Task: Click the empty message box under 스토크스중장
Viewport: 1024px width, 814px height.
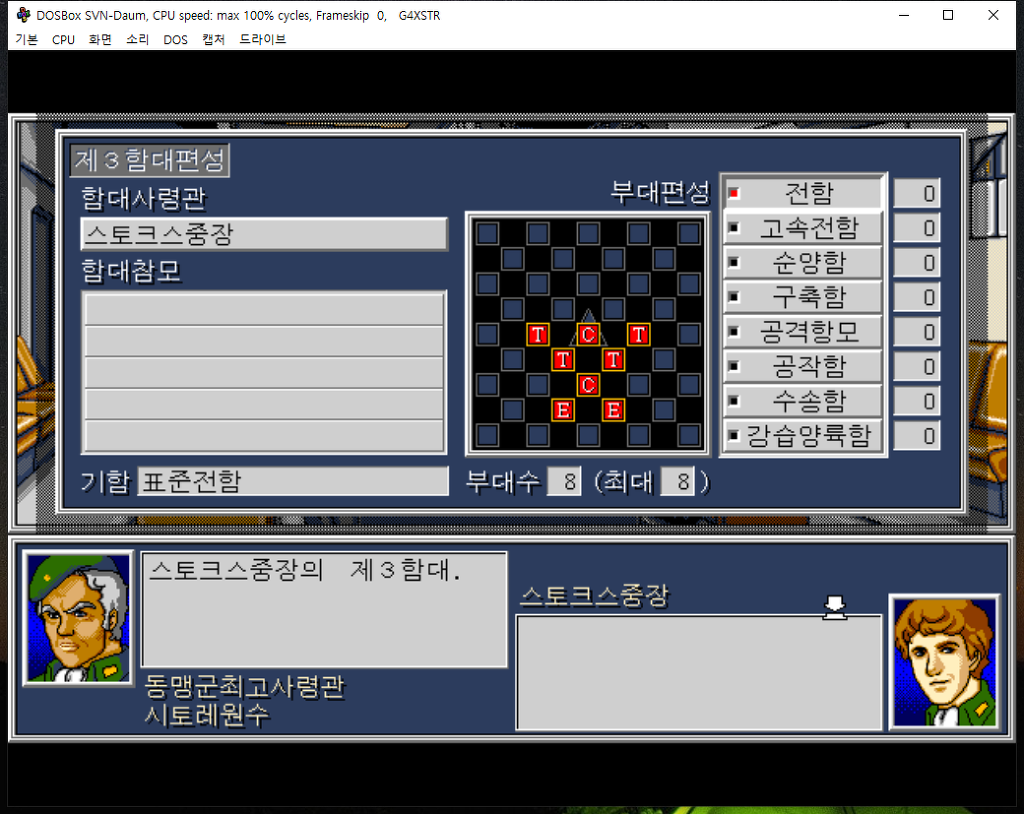Action: click(x=699, y=672)
